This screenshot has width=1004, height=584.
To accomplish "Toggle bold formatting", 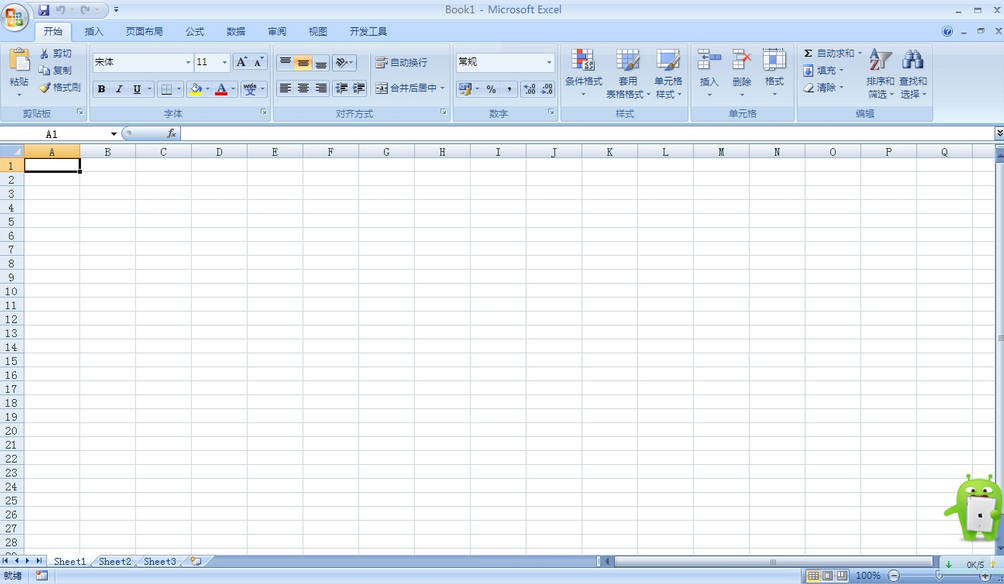I will [101, 89].
